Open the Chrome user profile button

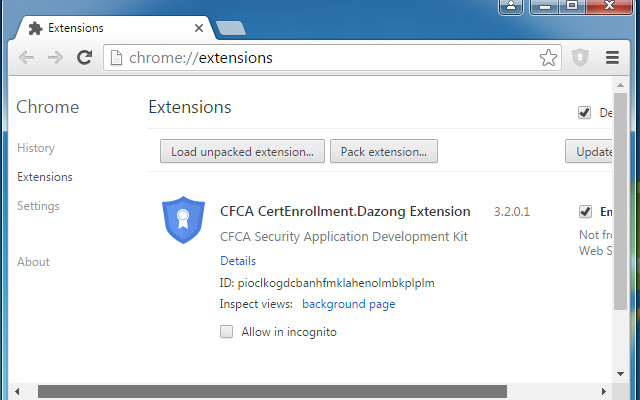pyautogui.click(x=511, y=7)
